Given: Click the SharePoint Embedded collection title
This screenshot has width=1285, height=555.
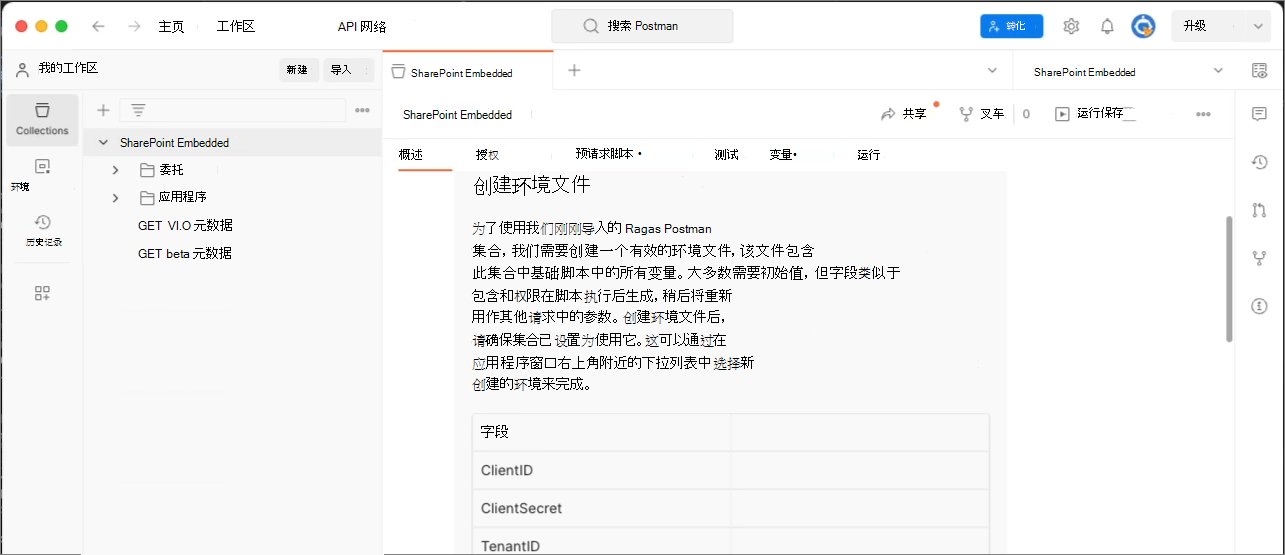Looking at the screenshot, I should point(457,115).
